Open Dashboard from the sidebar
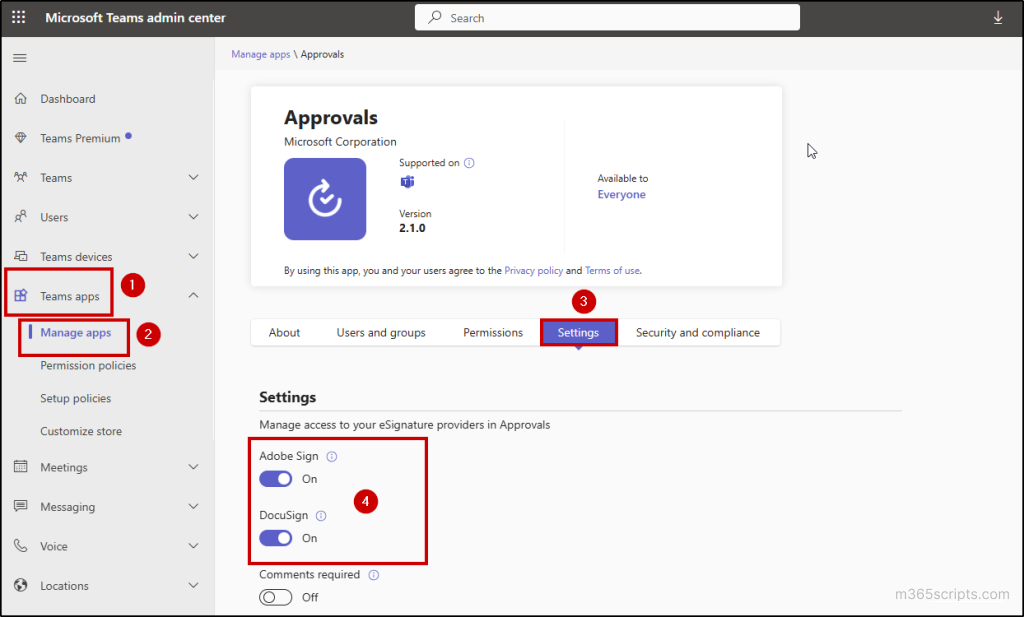1024x617 pixels. tap(68, 99)
